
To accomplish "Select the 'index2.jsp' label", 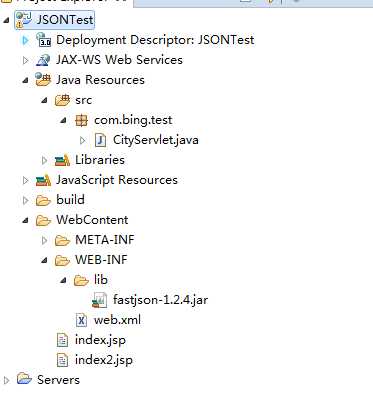I will 104,360.
